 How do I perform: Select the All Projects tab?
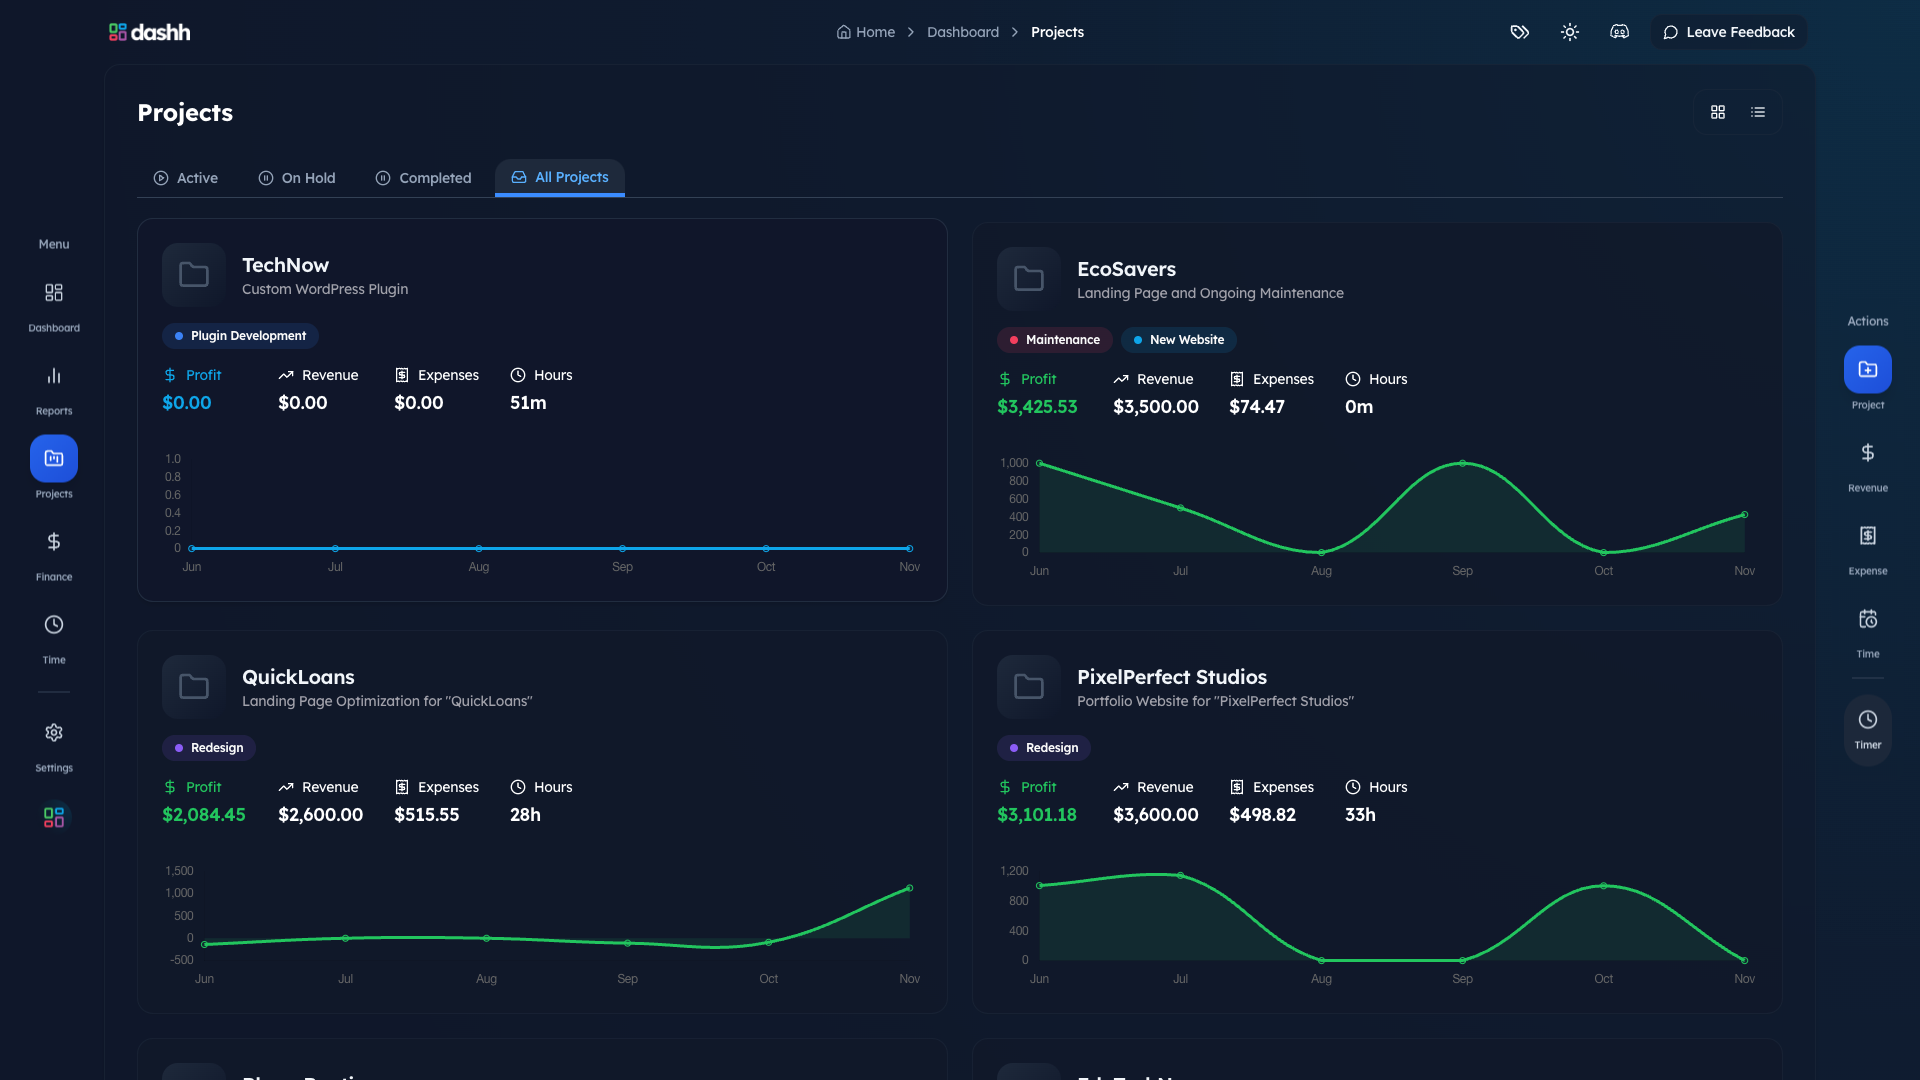click(560, 177)
